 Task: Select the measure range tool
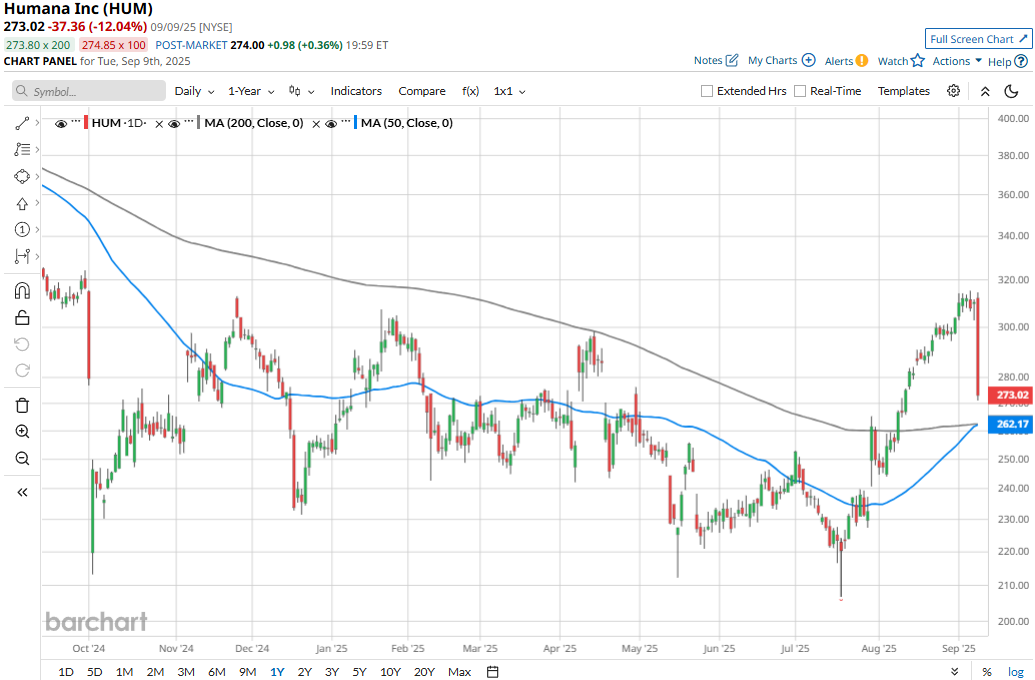(x=22, y=255)
